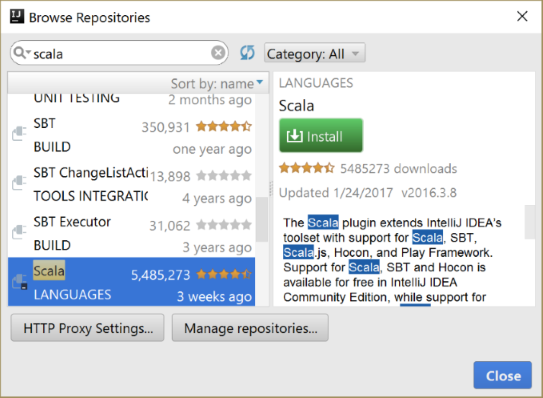543x398 pixels.
Task: Click the '2 months ago' update text
Action: click(x=210, y=100)
